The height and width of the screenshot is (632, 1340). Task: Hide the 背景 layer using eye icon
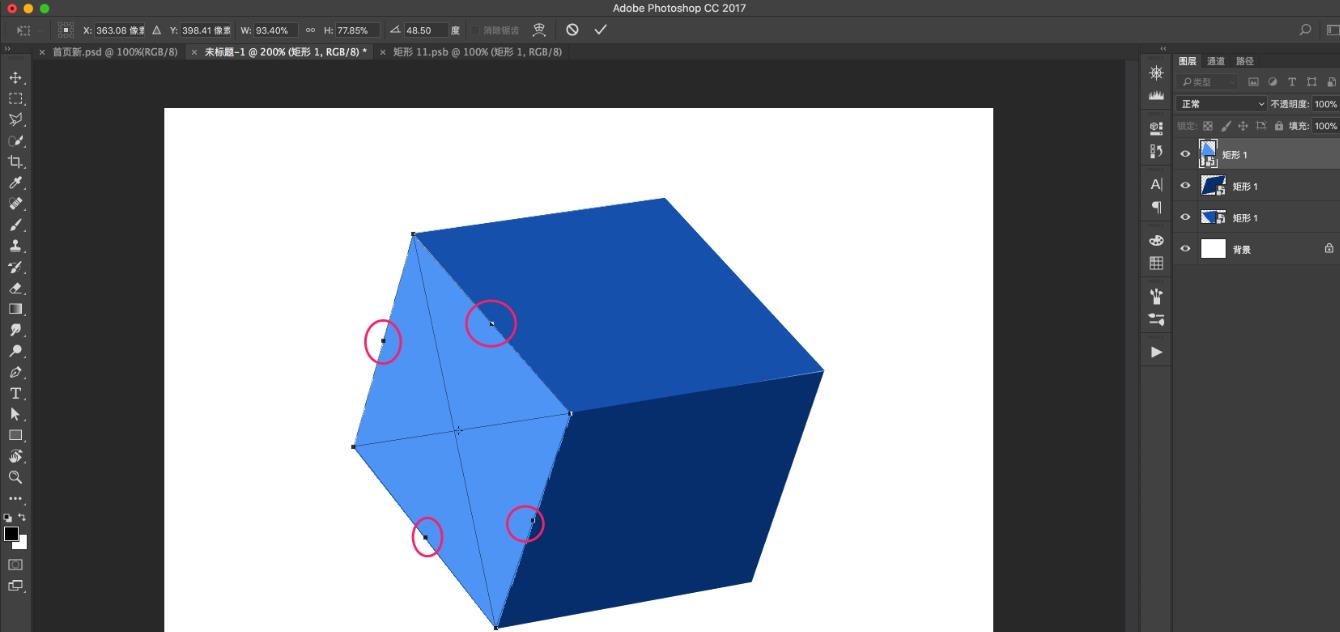(x=1185, y=249)
